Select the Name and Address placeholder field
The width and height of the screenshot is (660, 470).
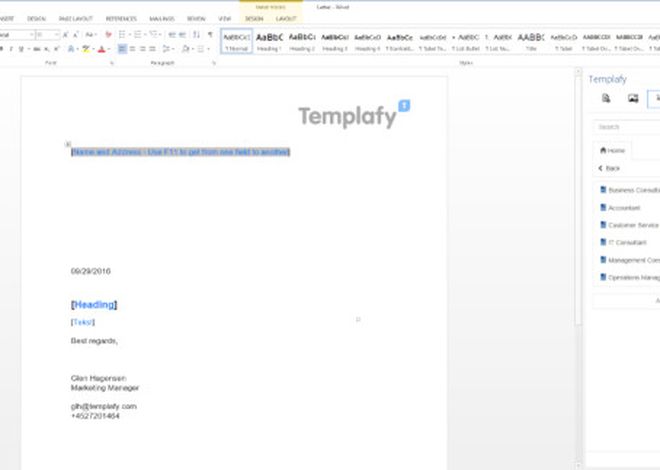point(181,152)
